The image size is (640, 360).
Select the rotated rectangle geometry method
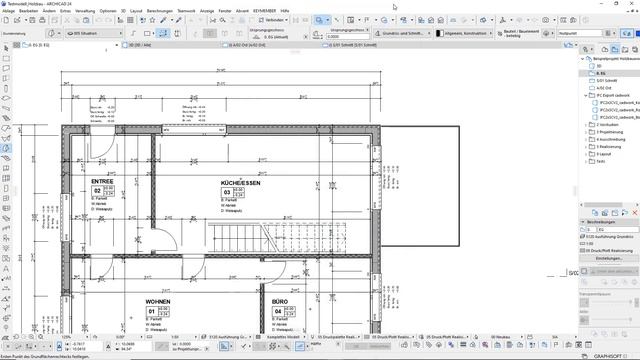point(177,33)
